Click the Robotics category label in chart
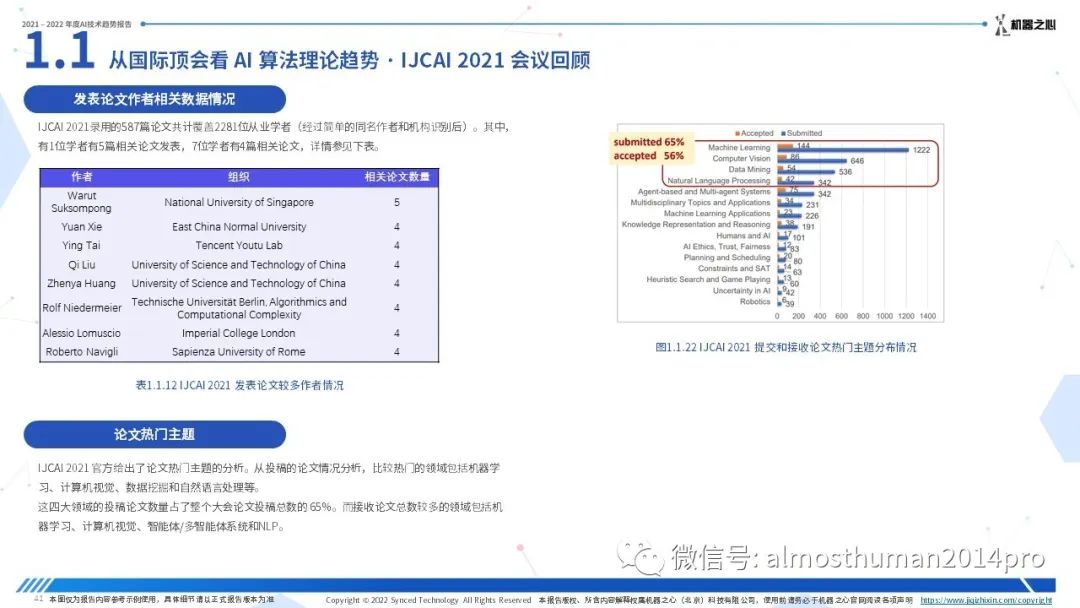 755,302
